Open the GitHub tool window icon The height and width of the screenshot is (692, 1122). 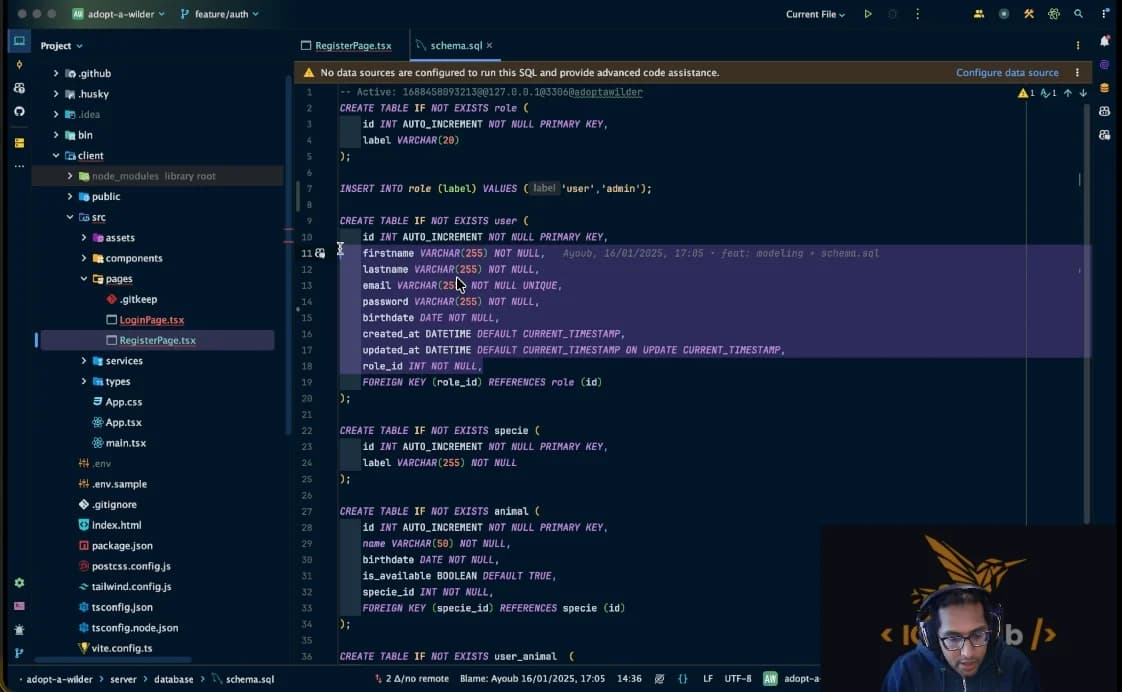point(19,111)
